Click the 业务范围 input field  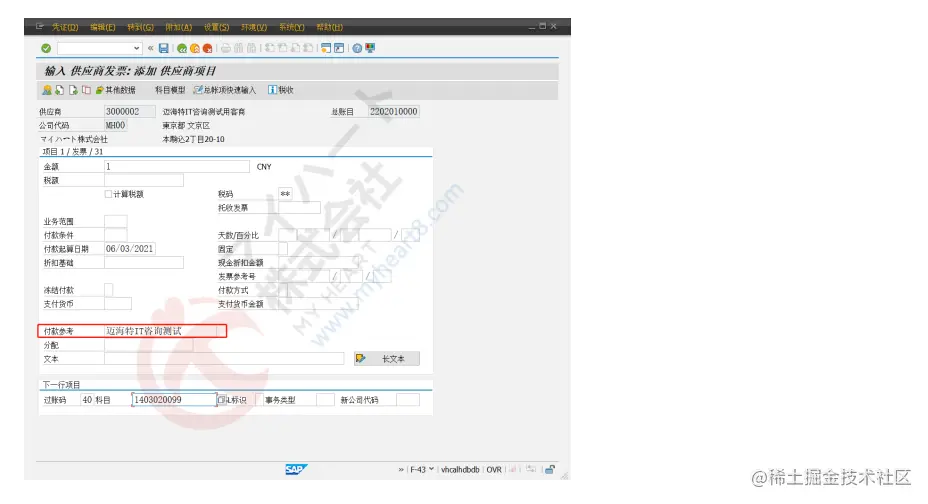[x=115, y=221]
